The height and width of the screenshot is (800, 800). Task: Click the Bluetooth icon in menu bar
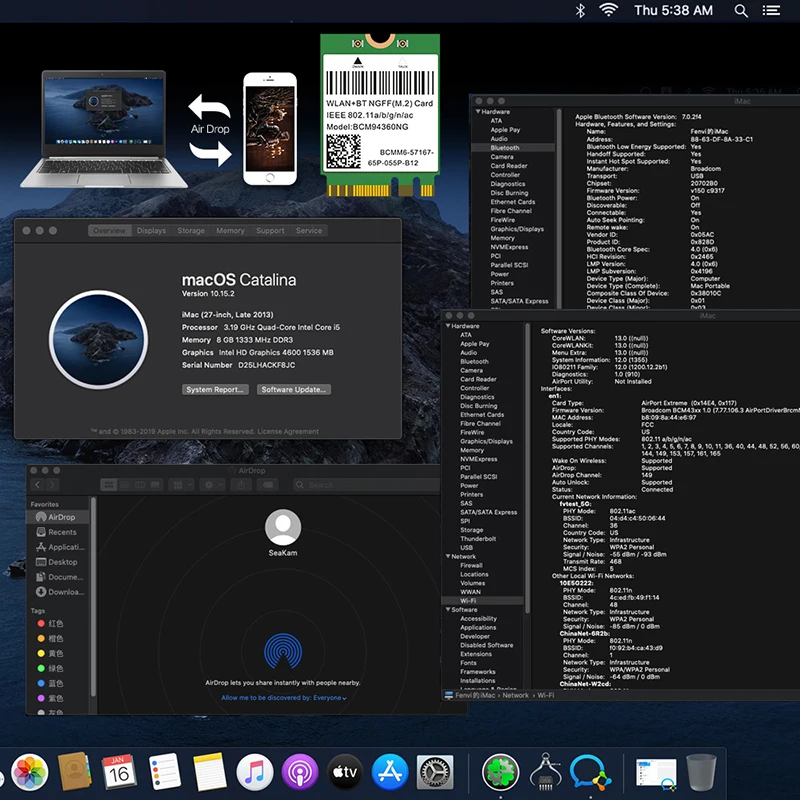tap(579, 10)
